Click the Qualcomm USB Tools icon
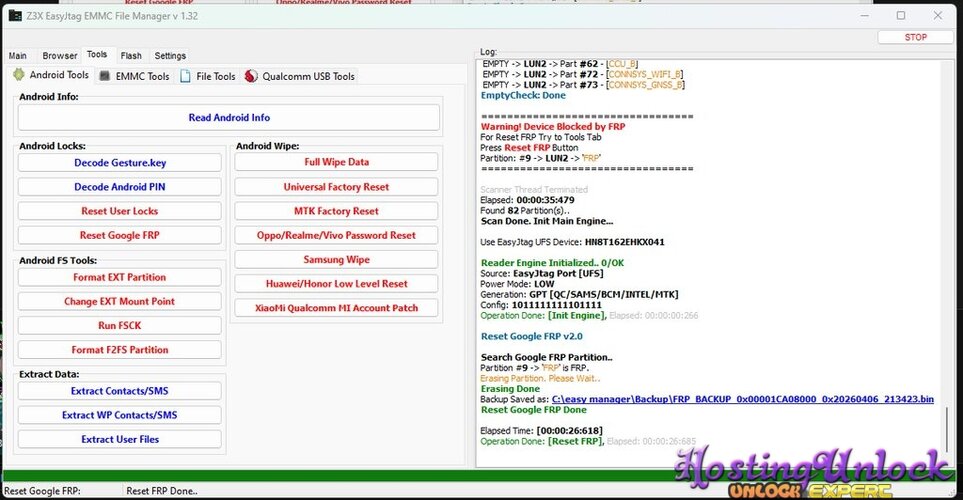 (x=251, y=76)
